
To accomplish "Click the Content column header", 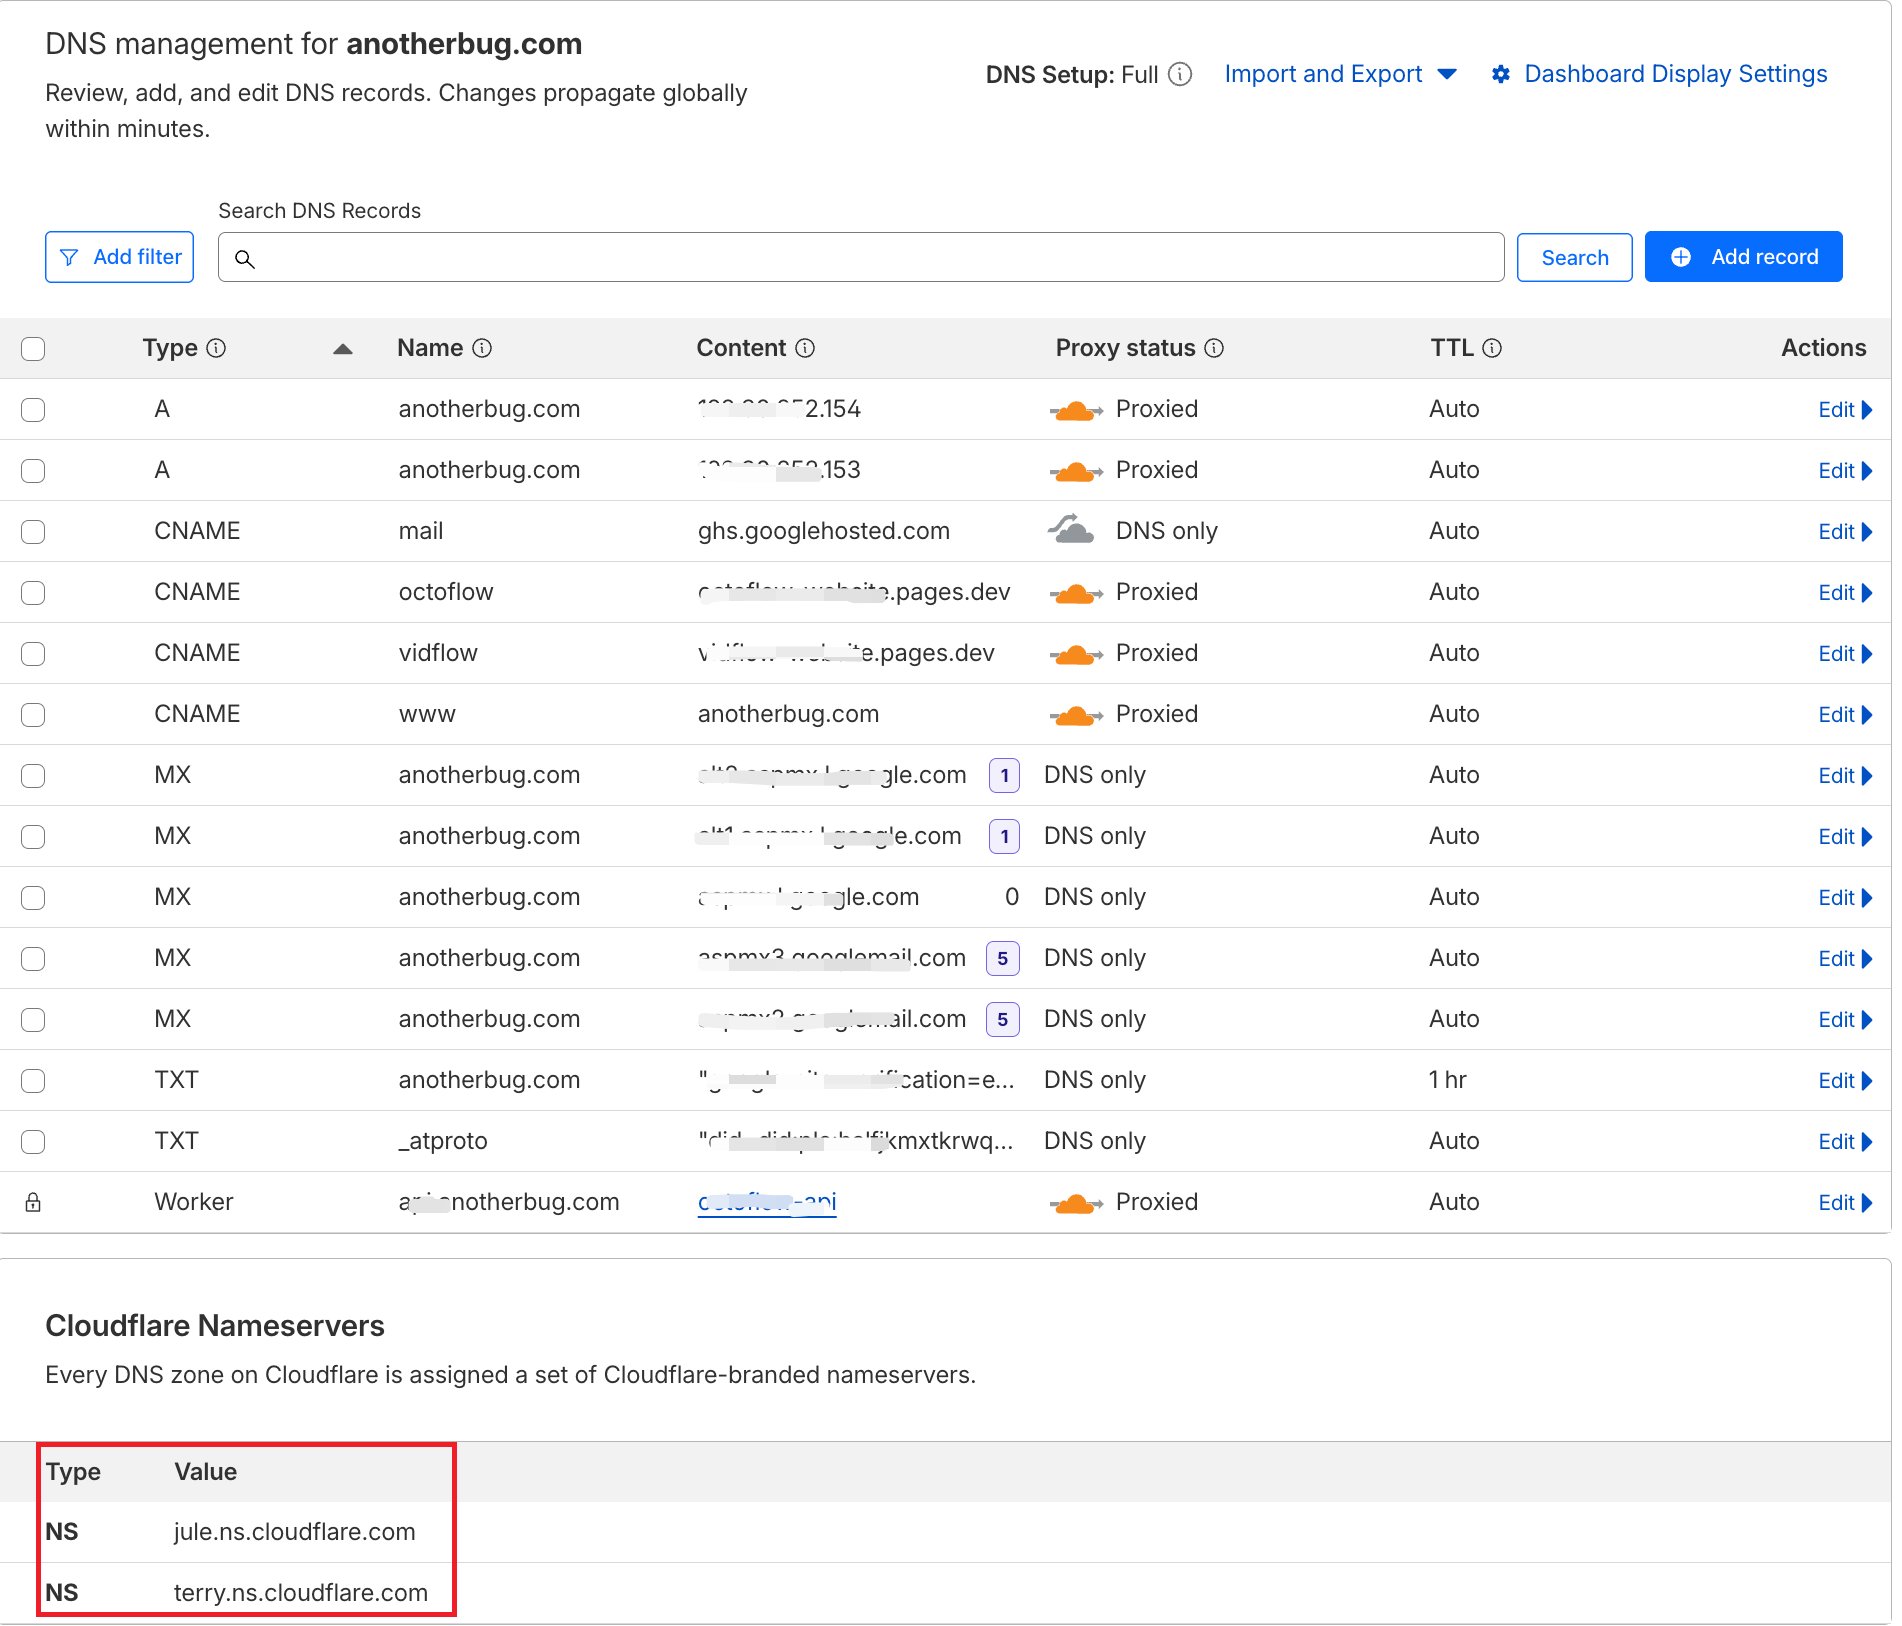I will point(741,348).
